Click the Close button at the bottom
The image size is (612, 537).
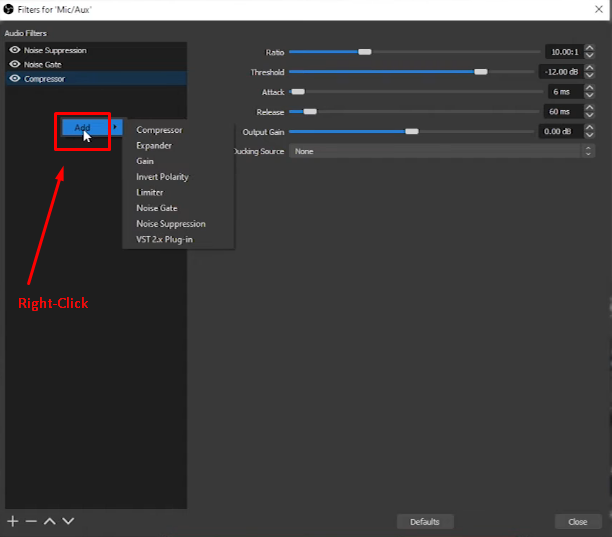(x=578, y=522)
